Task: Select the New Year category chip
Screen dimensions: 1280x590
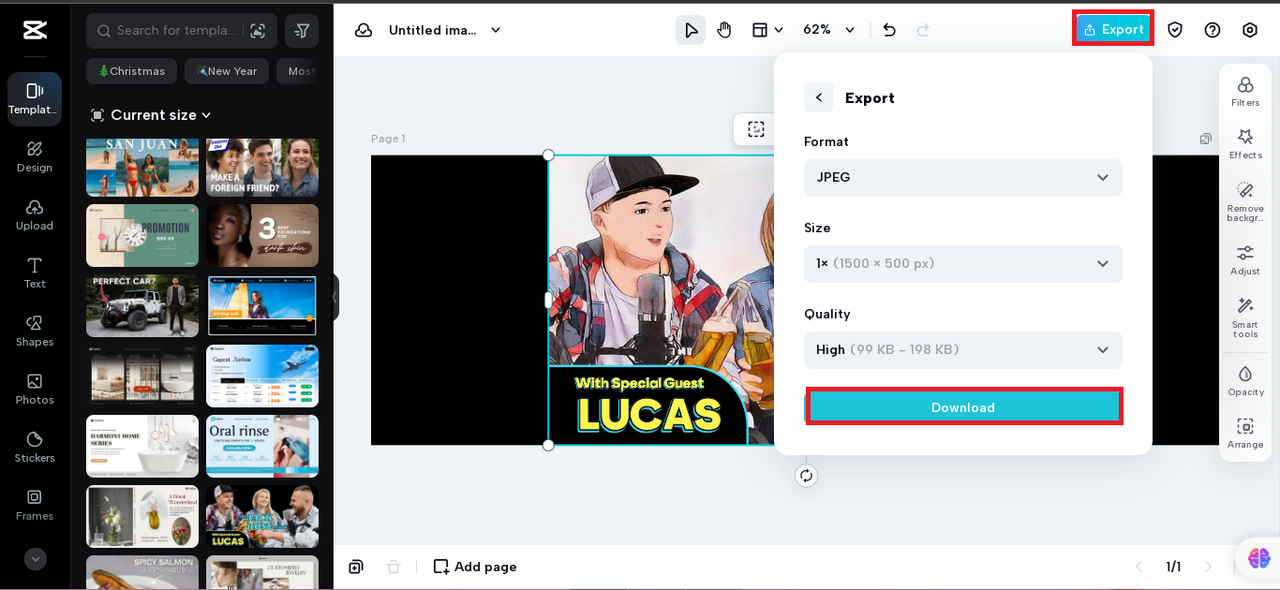Action: tap(227, 71)
